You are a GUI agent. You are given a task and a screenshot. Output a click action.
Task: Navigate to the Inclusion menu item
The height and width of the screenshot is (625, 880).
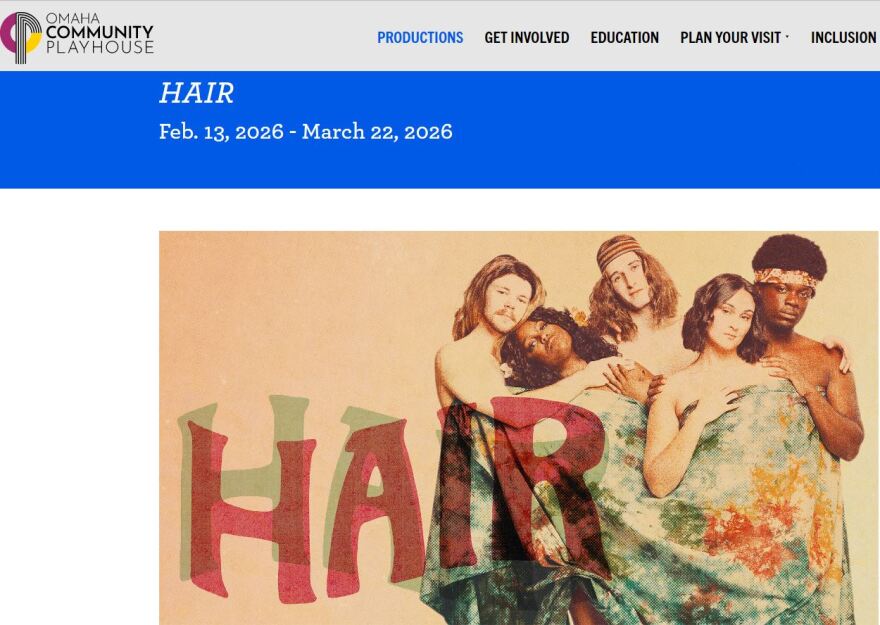[844, 38]
